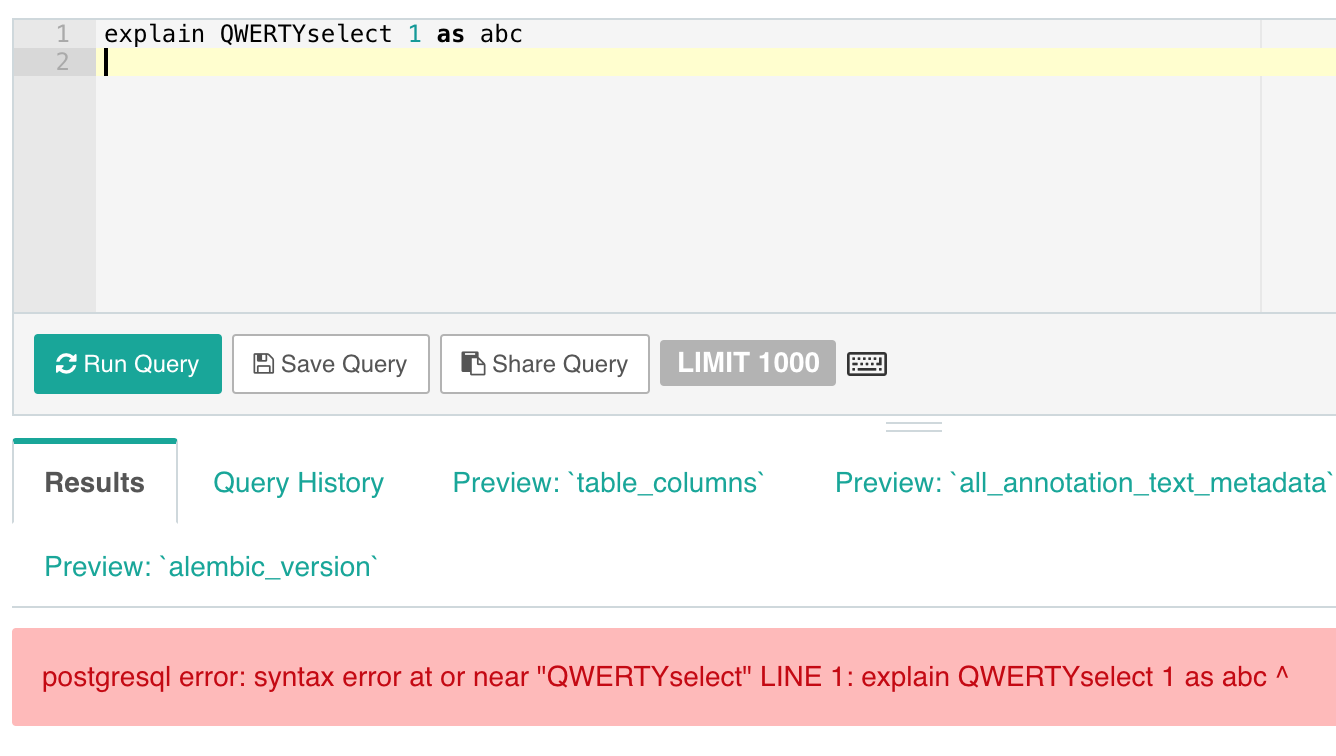Screen dimensions: 1336x756
Task: Click the editor resize handle below toolbar
Action: [x=914, y=427]
